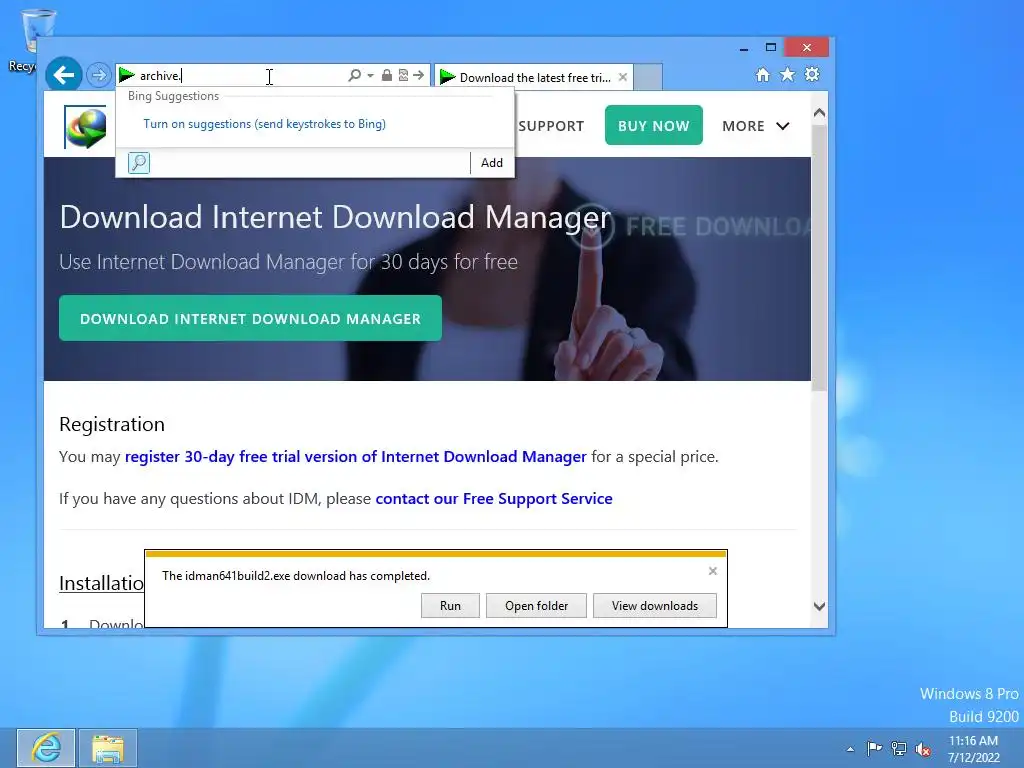Click the muted volume tray icon
This screenshot has width=1024, height=768.
click(923, 749)
